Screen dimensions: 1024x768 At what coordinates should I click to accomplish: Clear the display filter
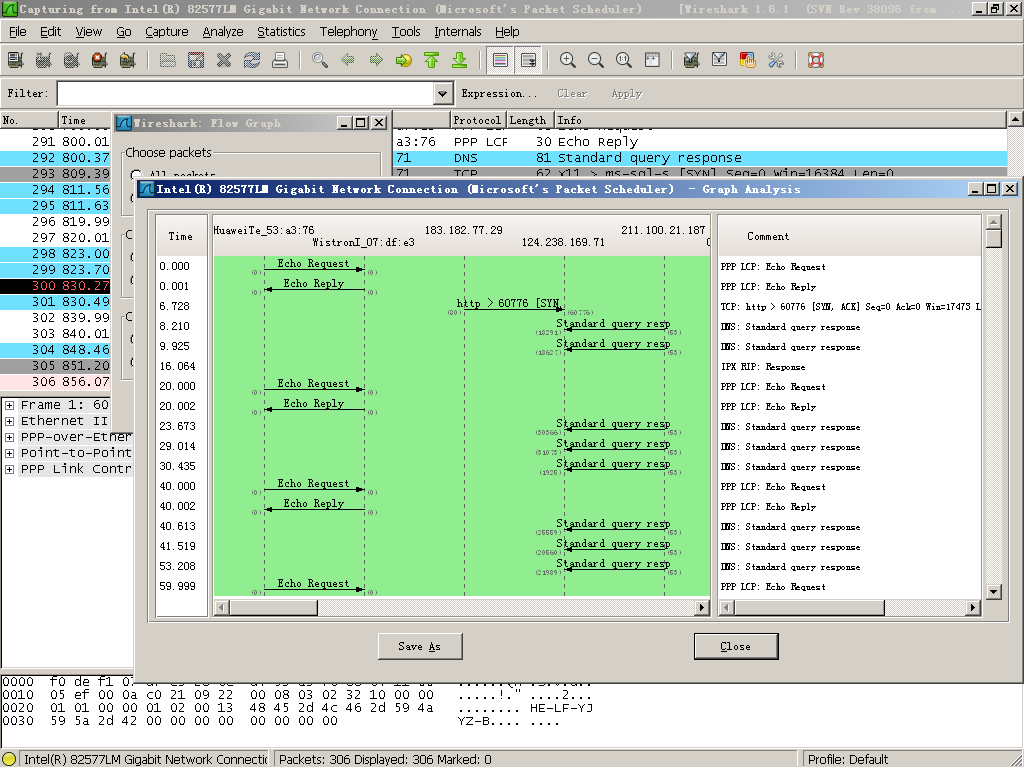pyautogui.click(x=572, y=93)
